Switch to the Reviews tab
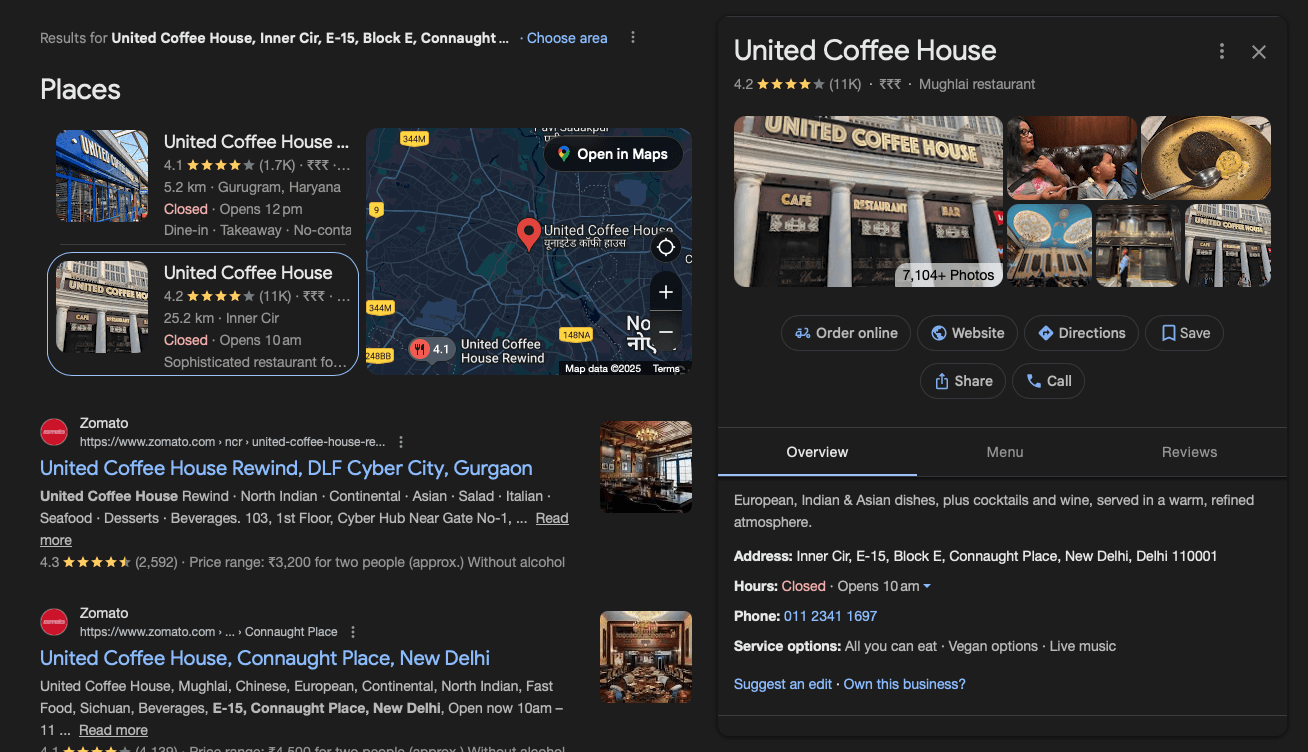 click(1189, 452)
